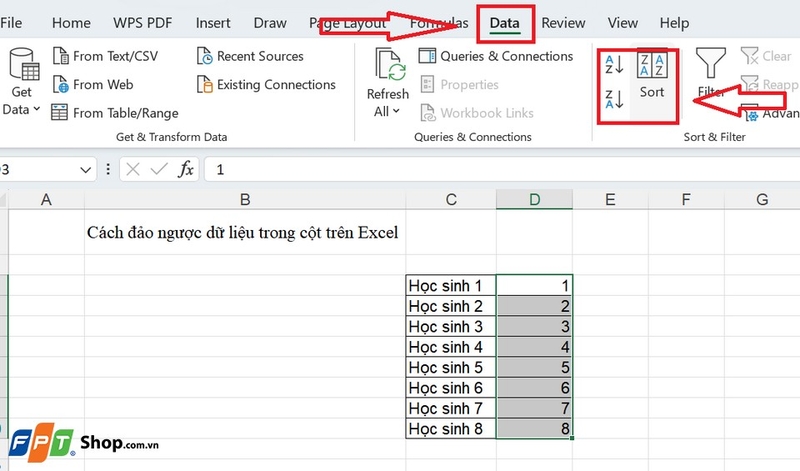Open Existing Connections

pyautogui.click(x=266, y=84)
